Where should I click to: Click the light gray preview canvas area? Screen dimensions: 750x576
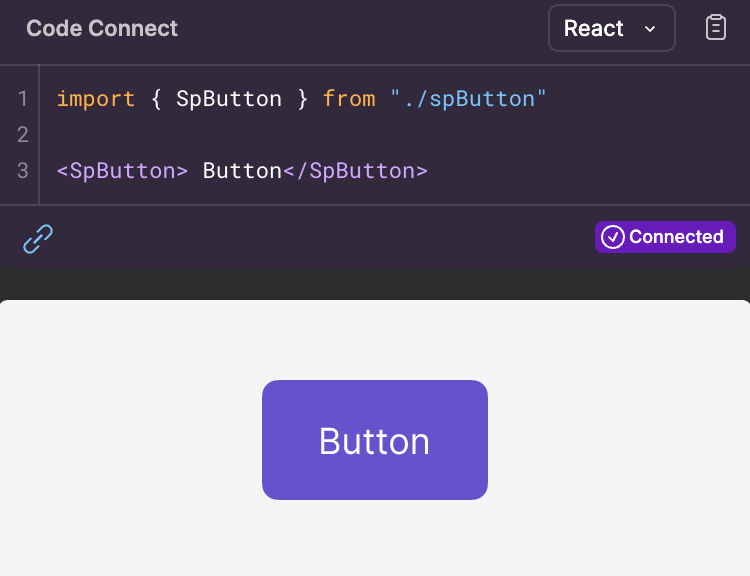(375, 536)
